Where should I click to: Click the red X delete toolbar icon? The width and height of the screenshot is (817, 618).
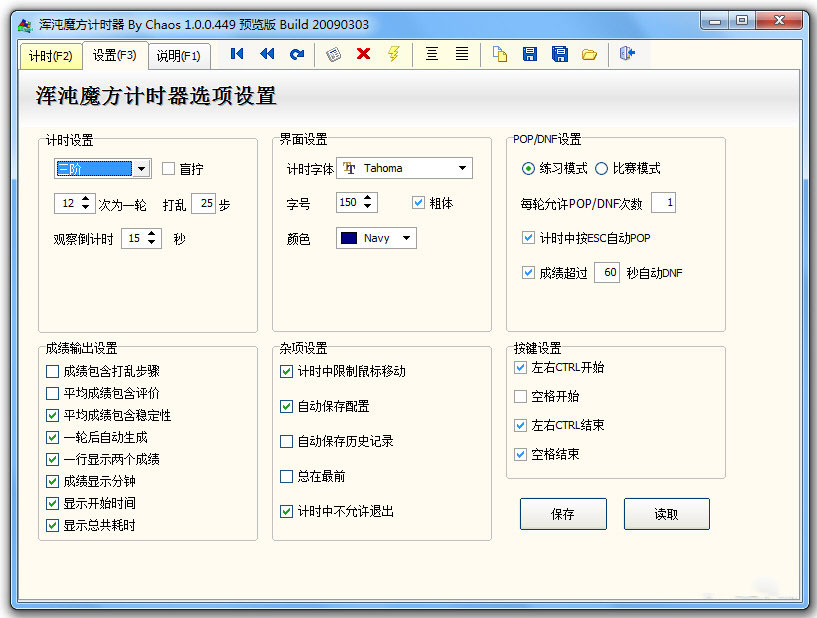pyautogui.click(x=363, y=54)
